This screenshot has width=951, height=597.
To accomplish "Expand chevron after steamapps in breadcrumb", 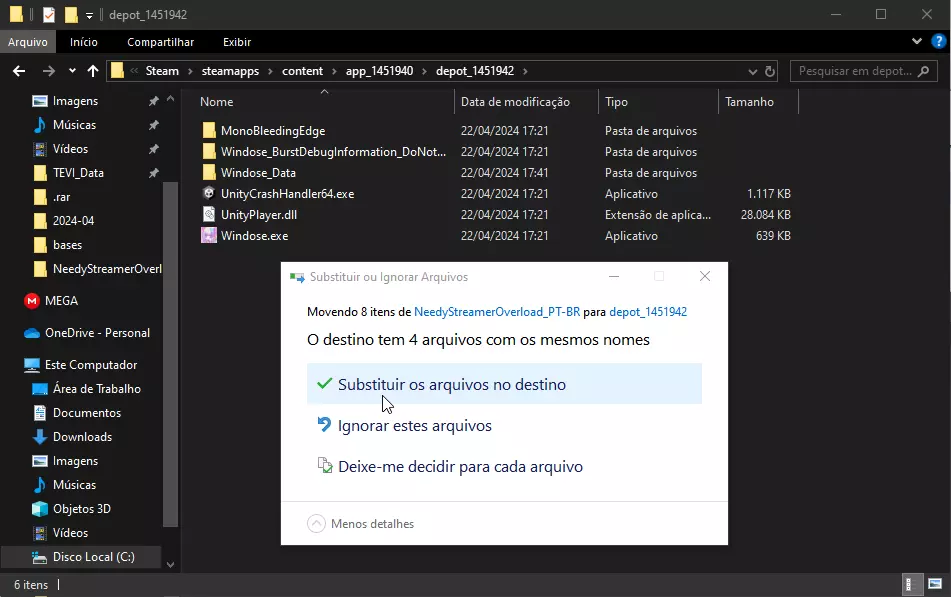I will [271, 72].
